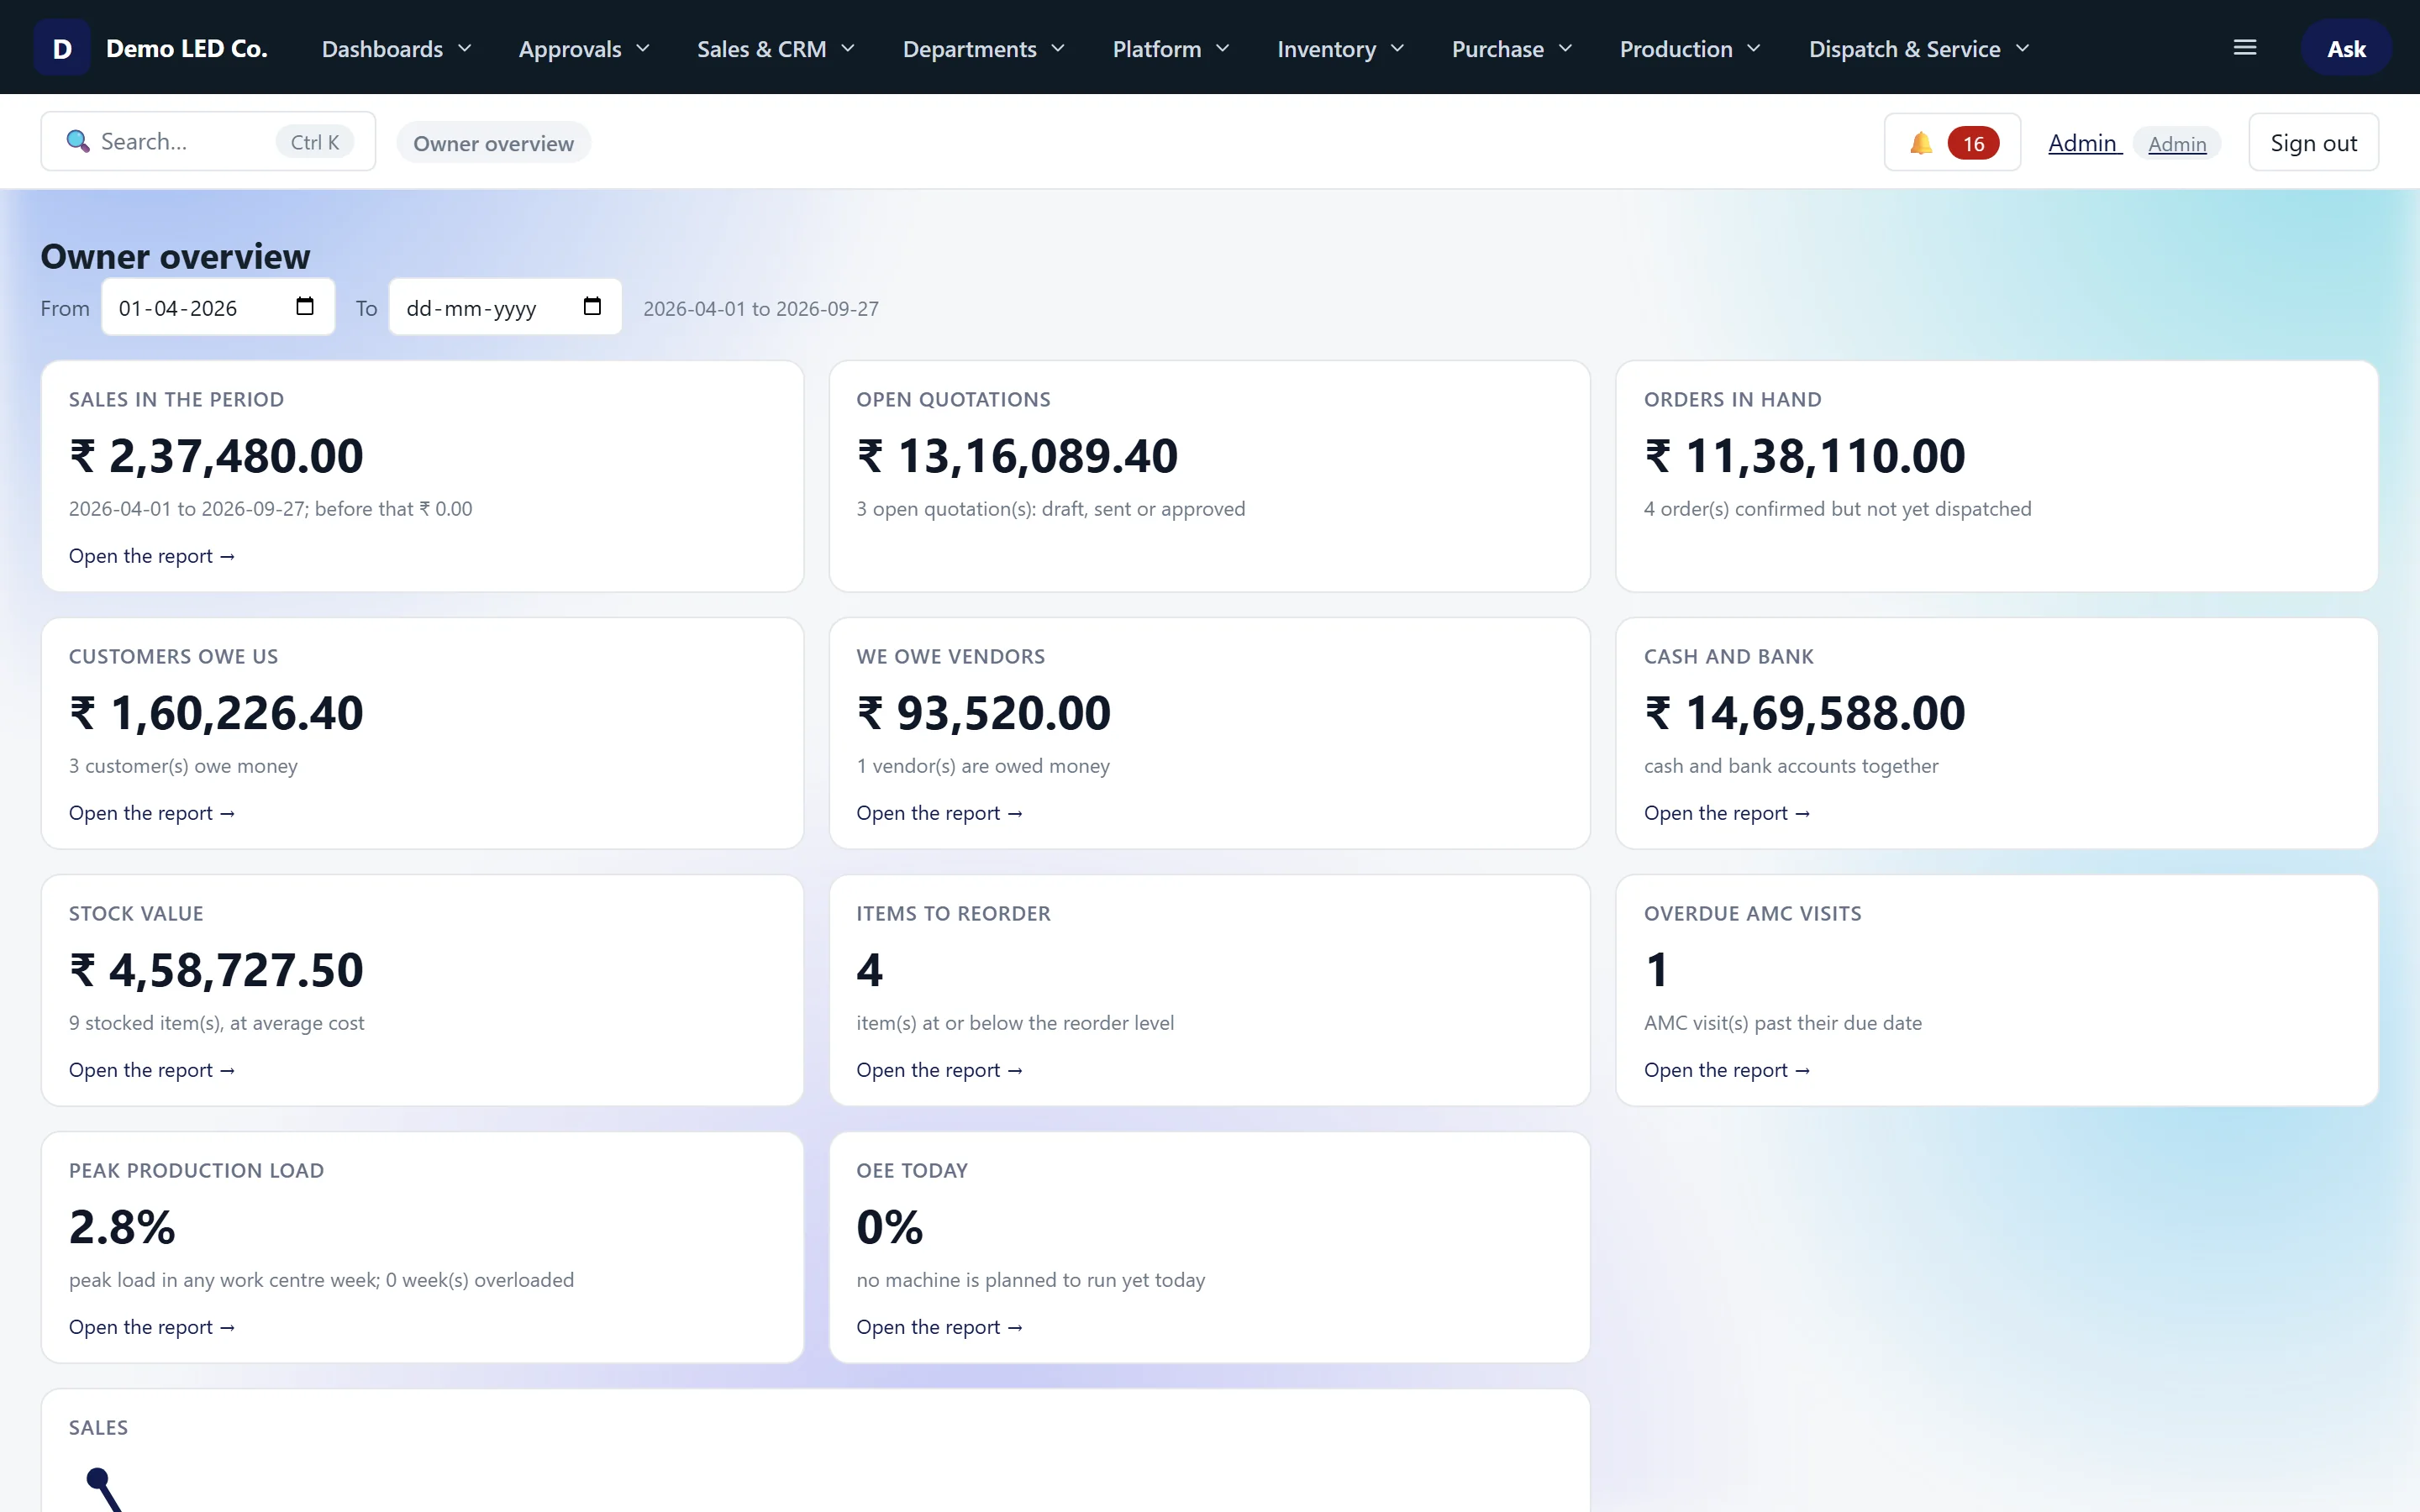Expand the Dashboards menu
Screen dimensions: 2420x1512
[396, 49]
